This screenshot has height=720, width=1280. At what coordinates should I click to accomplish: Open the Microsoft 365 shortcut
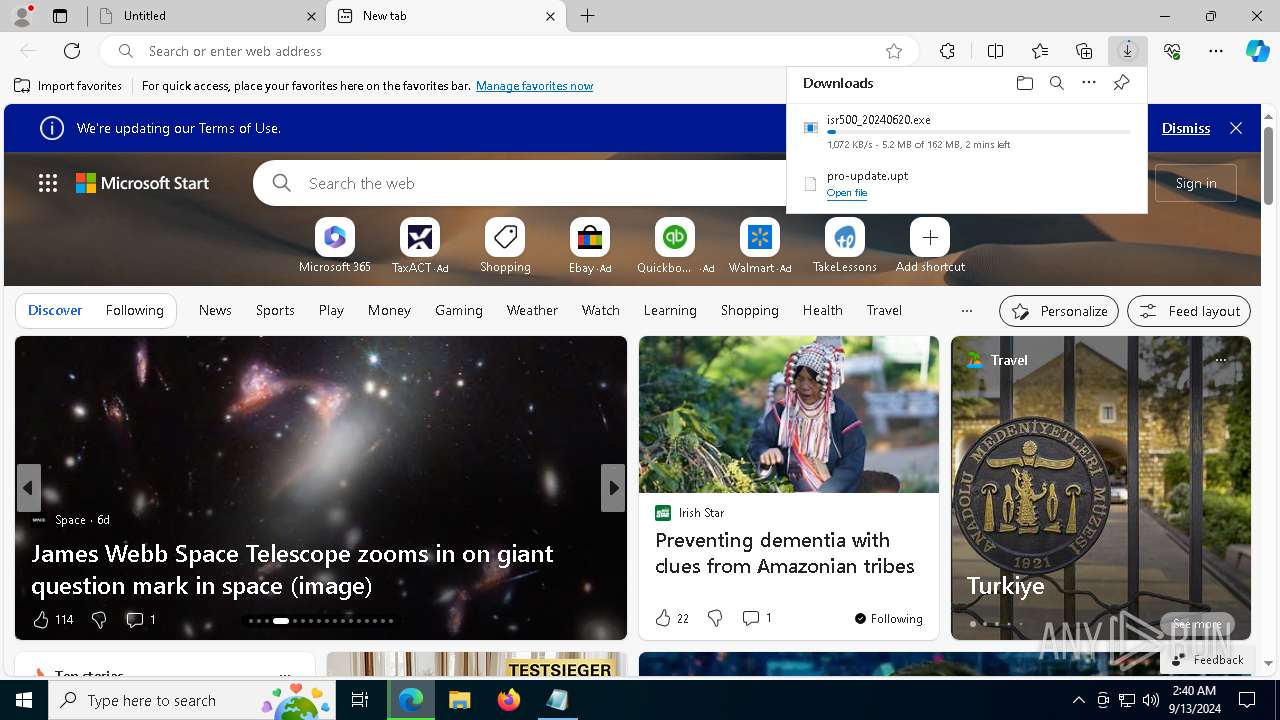[x=335, y=246]
